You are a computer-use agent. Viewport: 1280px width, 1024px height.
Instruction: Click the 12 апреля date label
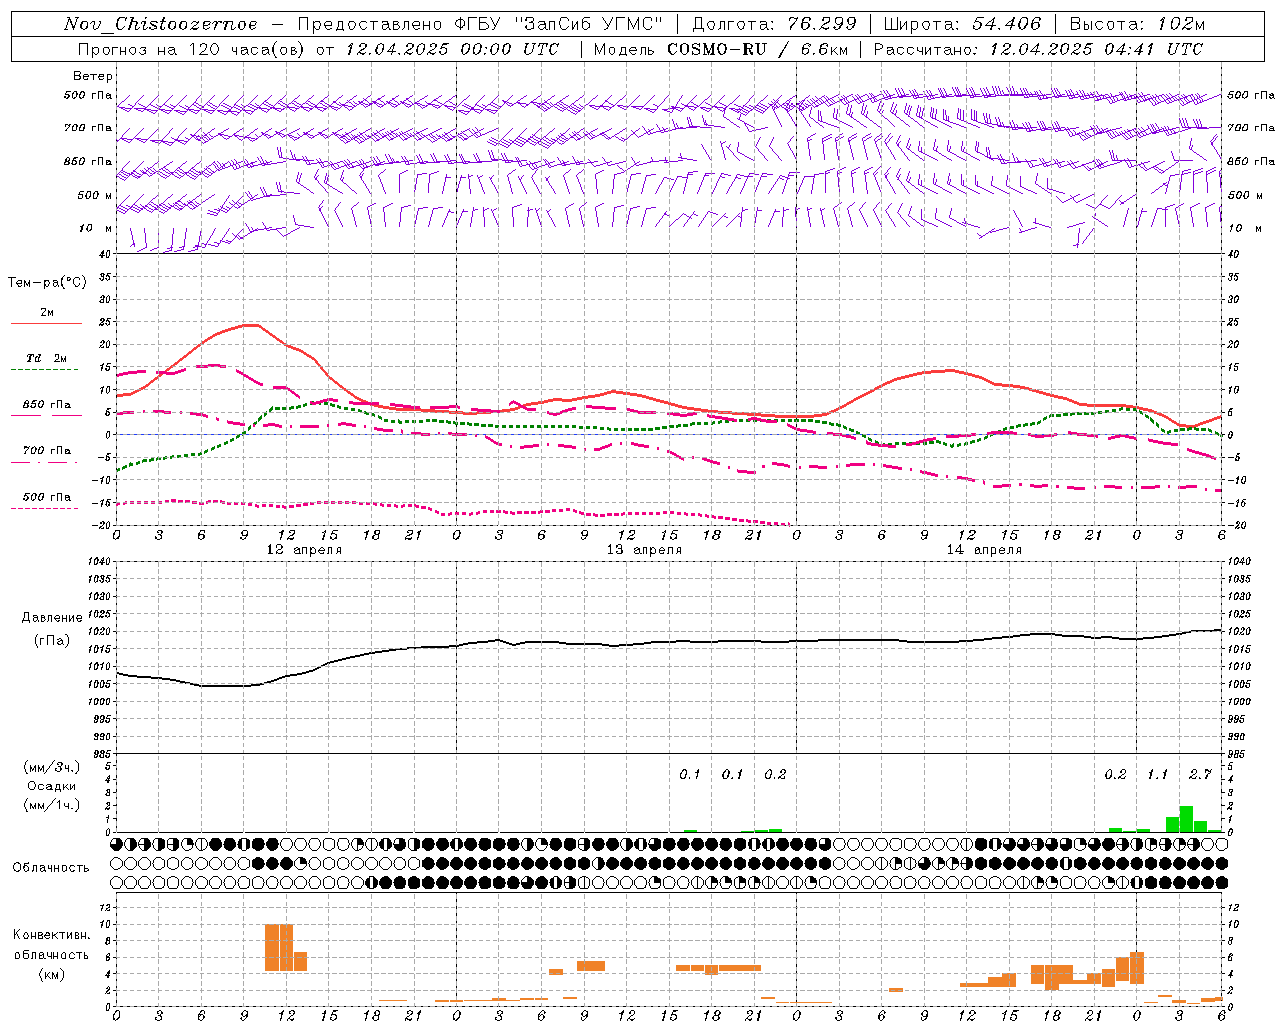304,550
